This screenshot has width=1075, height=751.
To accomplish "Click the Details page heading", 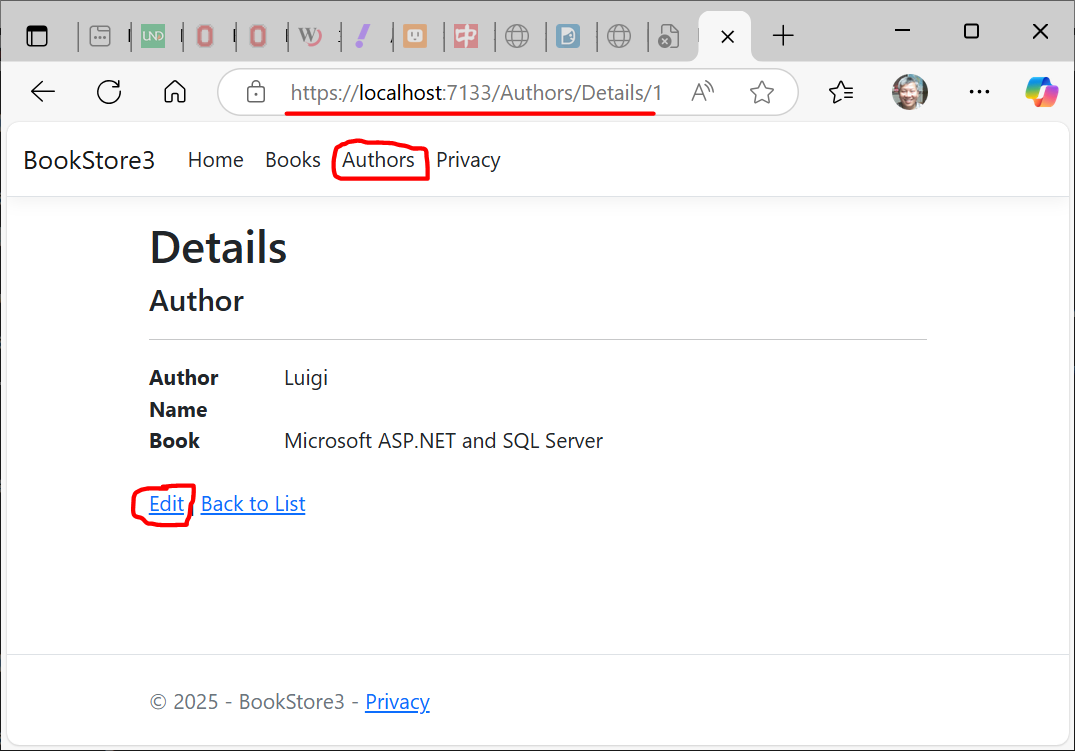I will [218, 248].
